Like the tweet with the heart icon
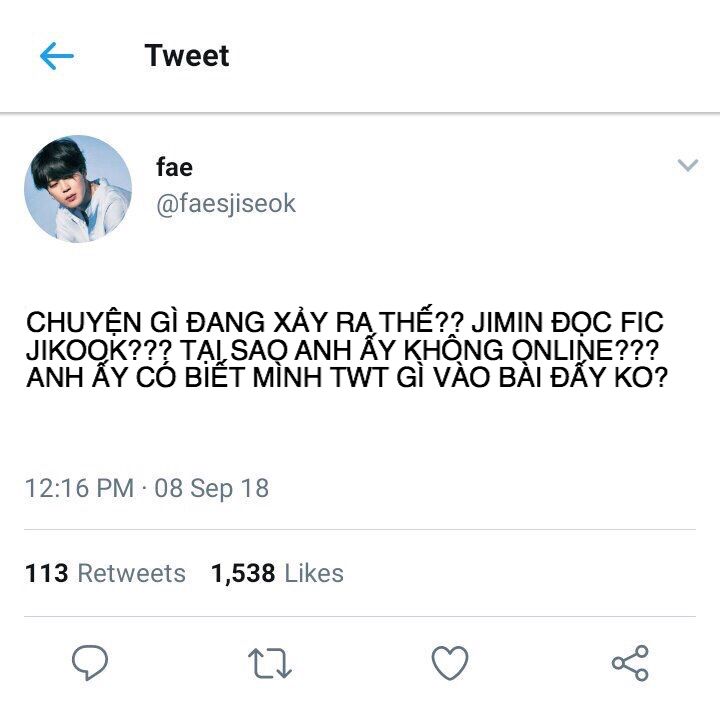Image resolution: width=720 pixels, height=704 pixels. click(x=450, y=663)
